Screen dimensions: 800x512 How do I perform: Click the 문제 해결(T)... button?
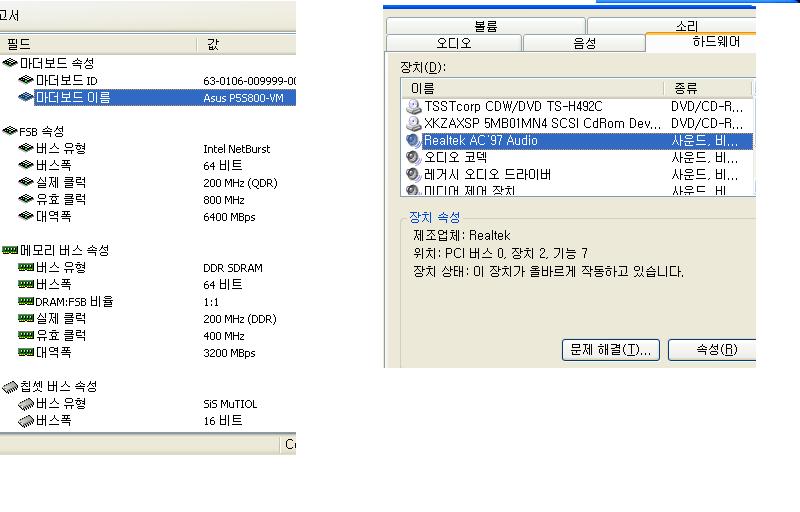pos(611,350)
